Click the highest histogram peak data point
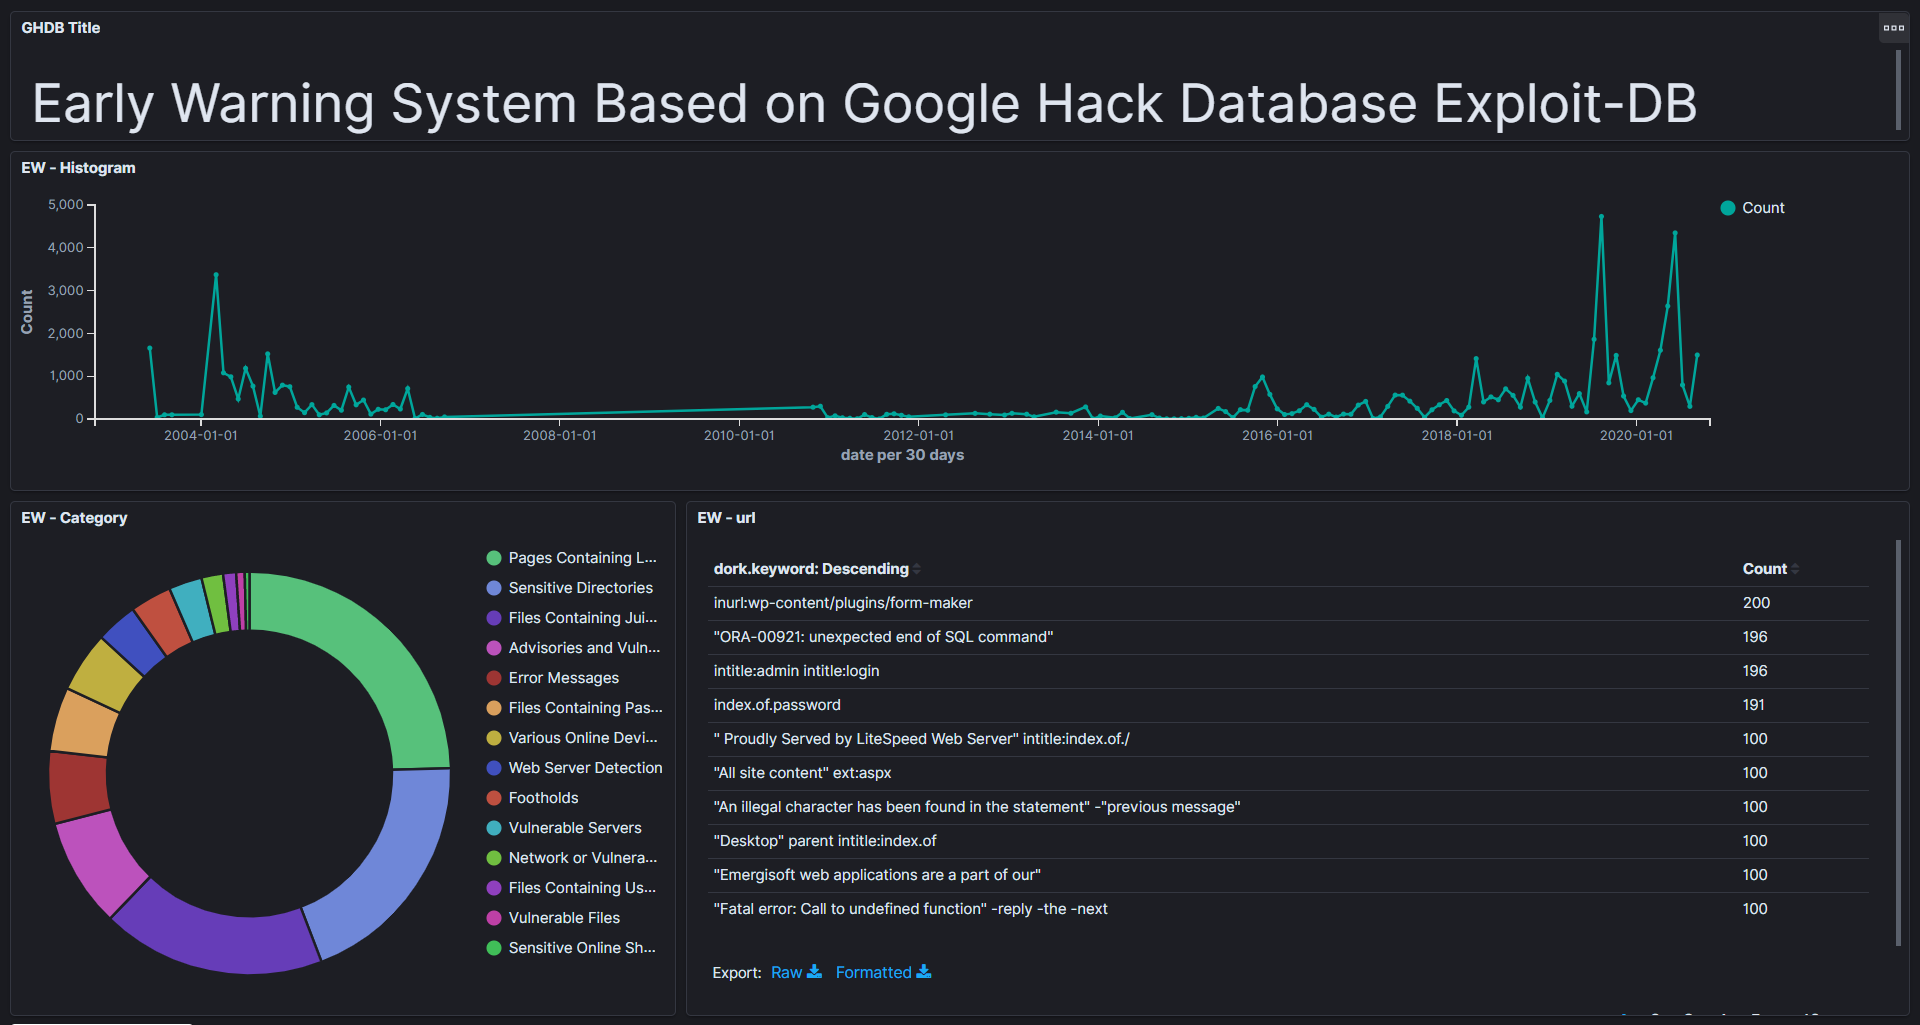Screen dimensions: 1920x1025 1601,216
